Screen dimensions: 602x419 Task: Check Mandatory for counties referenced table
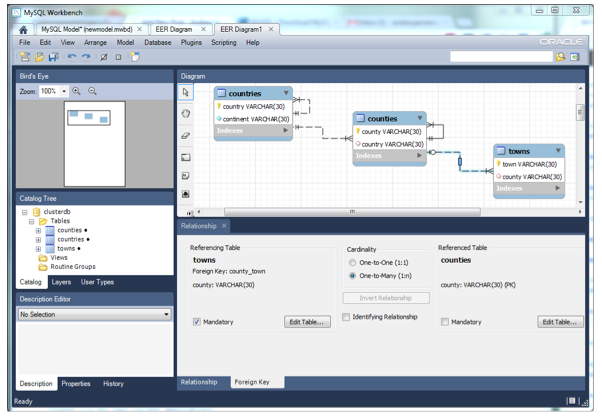(x=445, y=322)
